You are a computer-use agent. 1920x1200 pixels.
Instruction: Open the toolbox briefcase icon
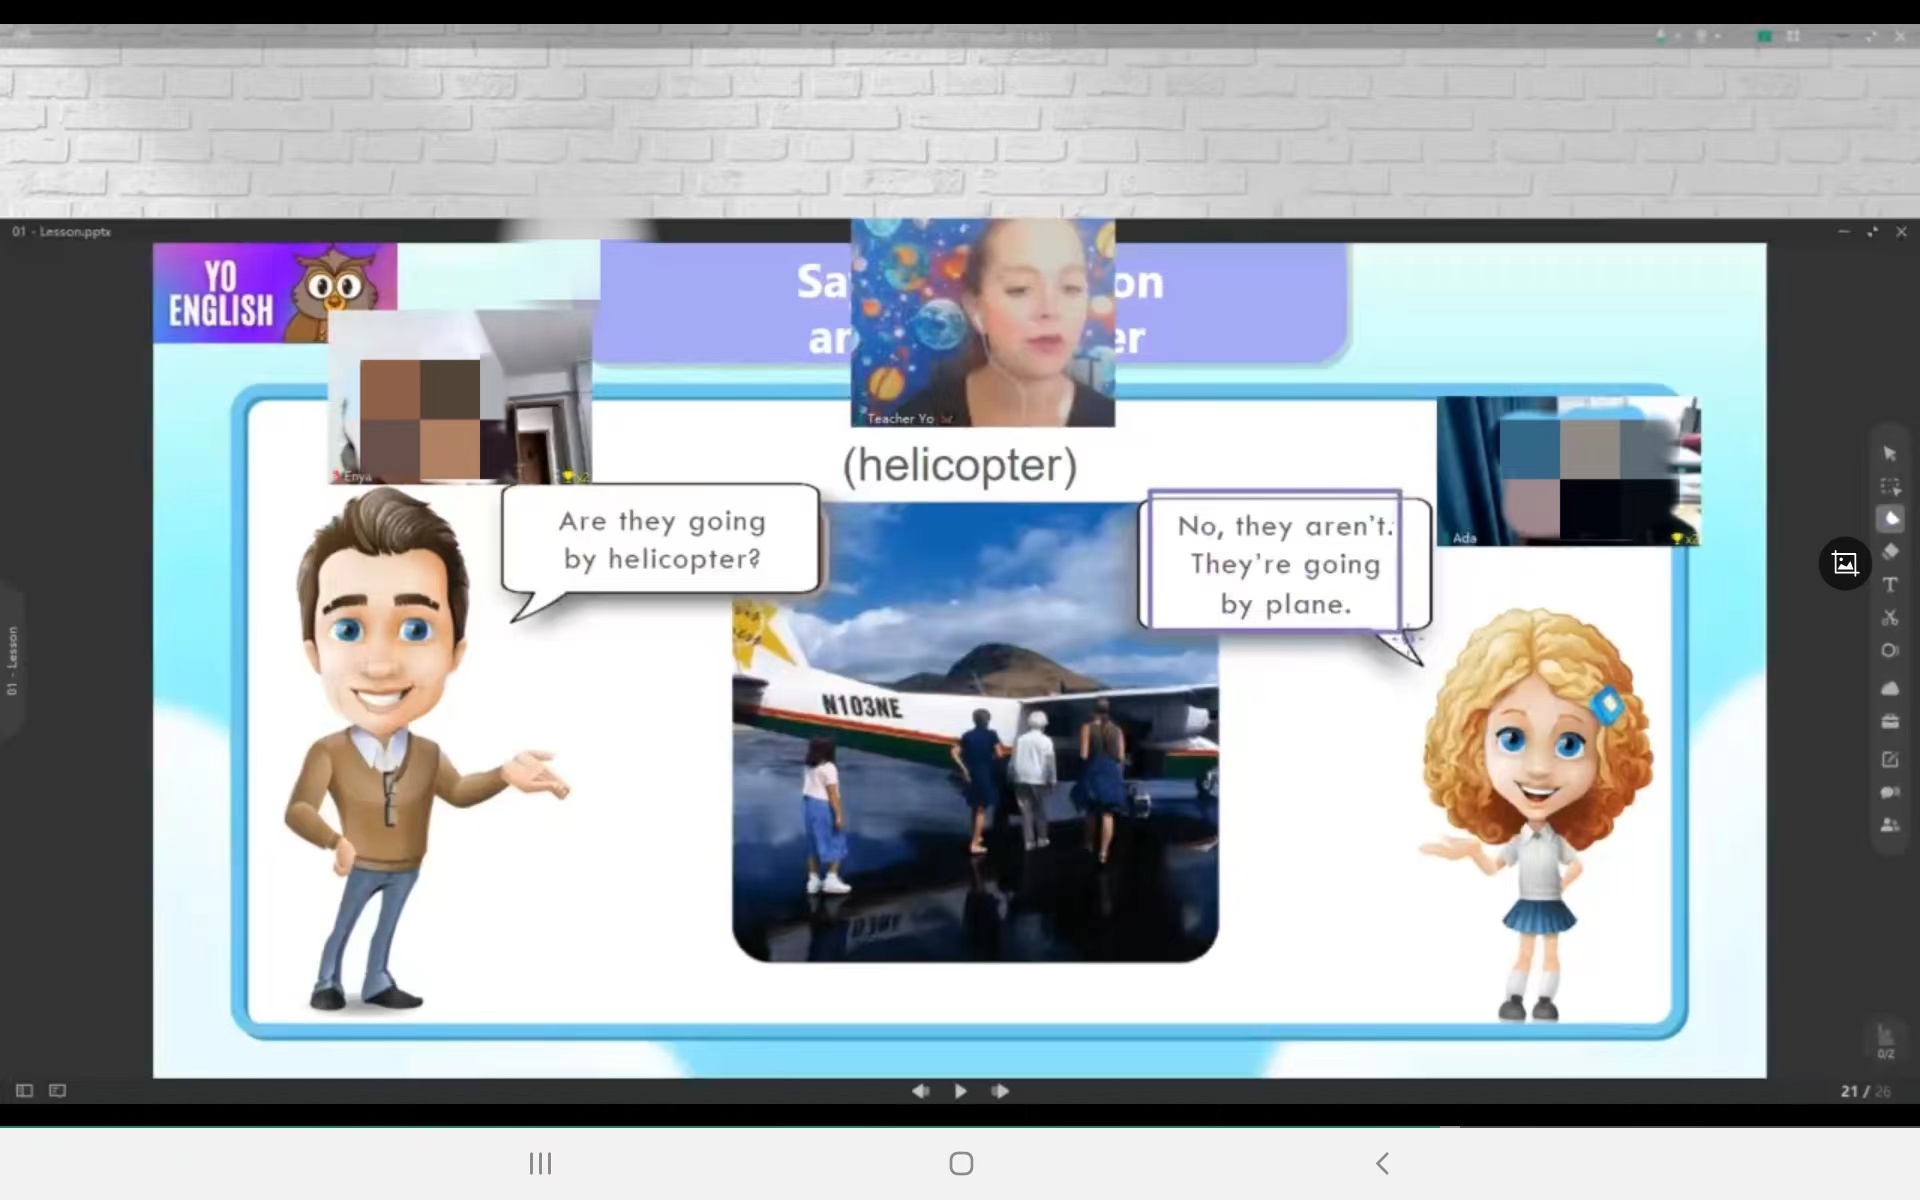pos(1889,721)
